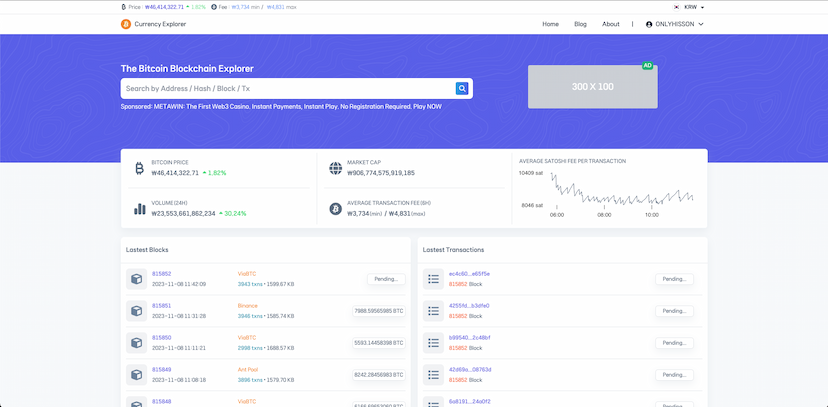Click Pending button for transaction ec4c60...e65f5e
828x407 pixels.
point(674,279)
